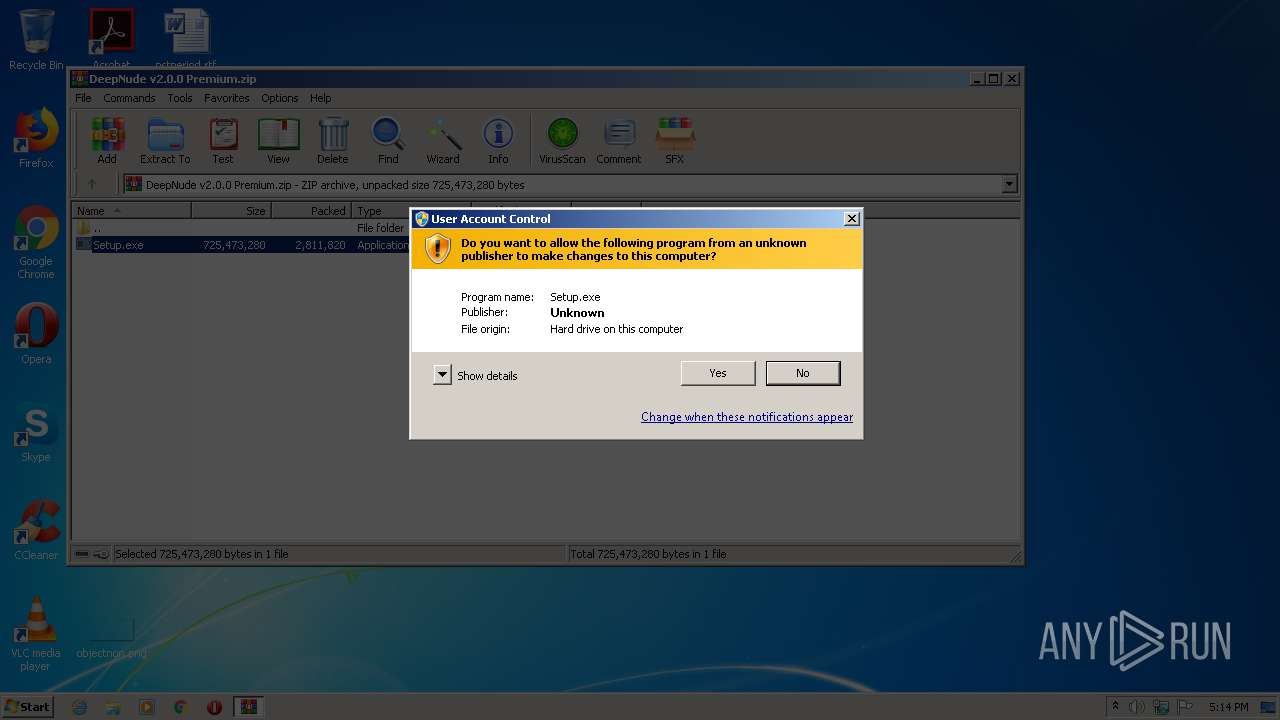
Task: Click Internet Explorer taskbar icon
Action: 80,707
